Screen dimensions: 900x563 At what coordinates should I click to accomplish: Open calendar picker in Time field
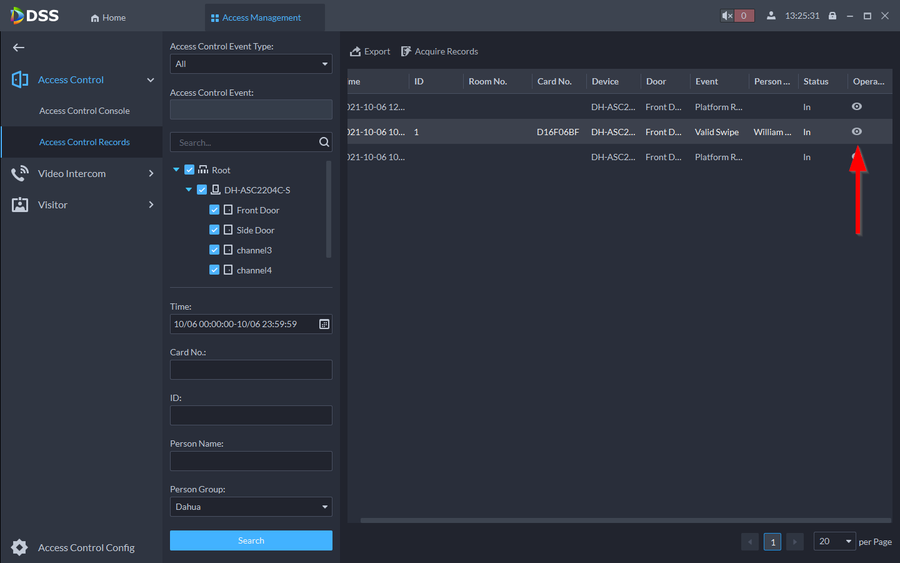click(324, 324)
